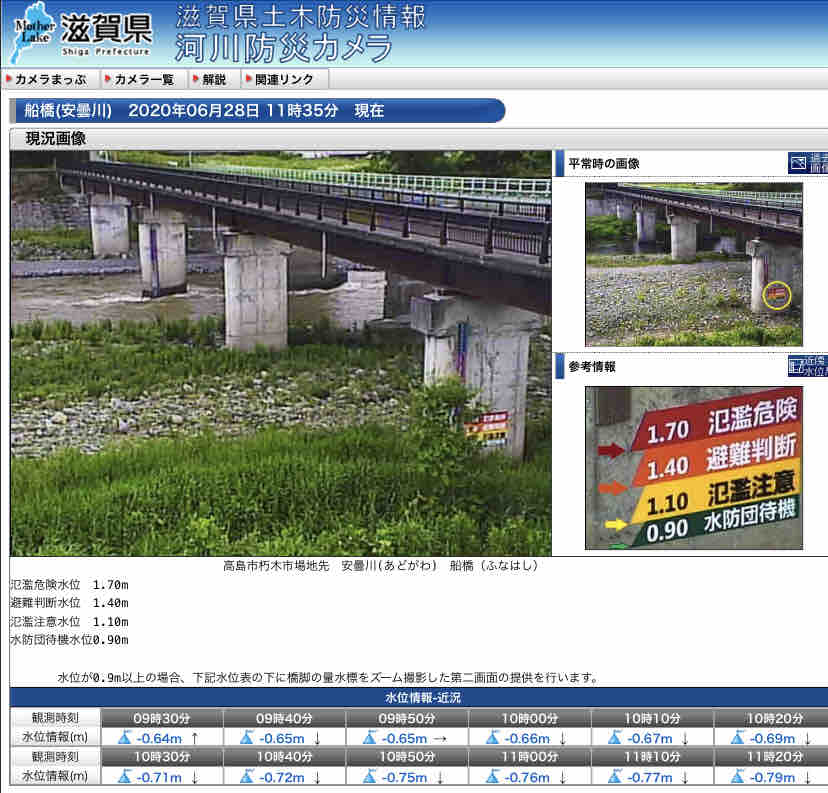Click the 氾濫注意水位 1.10m line

[x=69, y=621]
